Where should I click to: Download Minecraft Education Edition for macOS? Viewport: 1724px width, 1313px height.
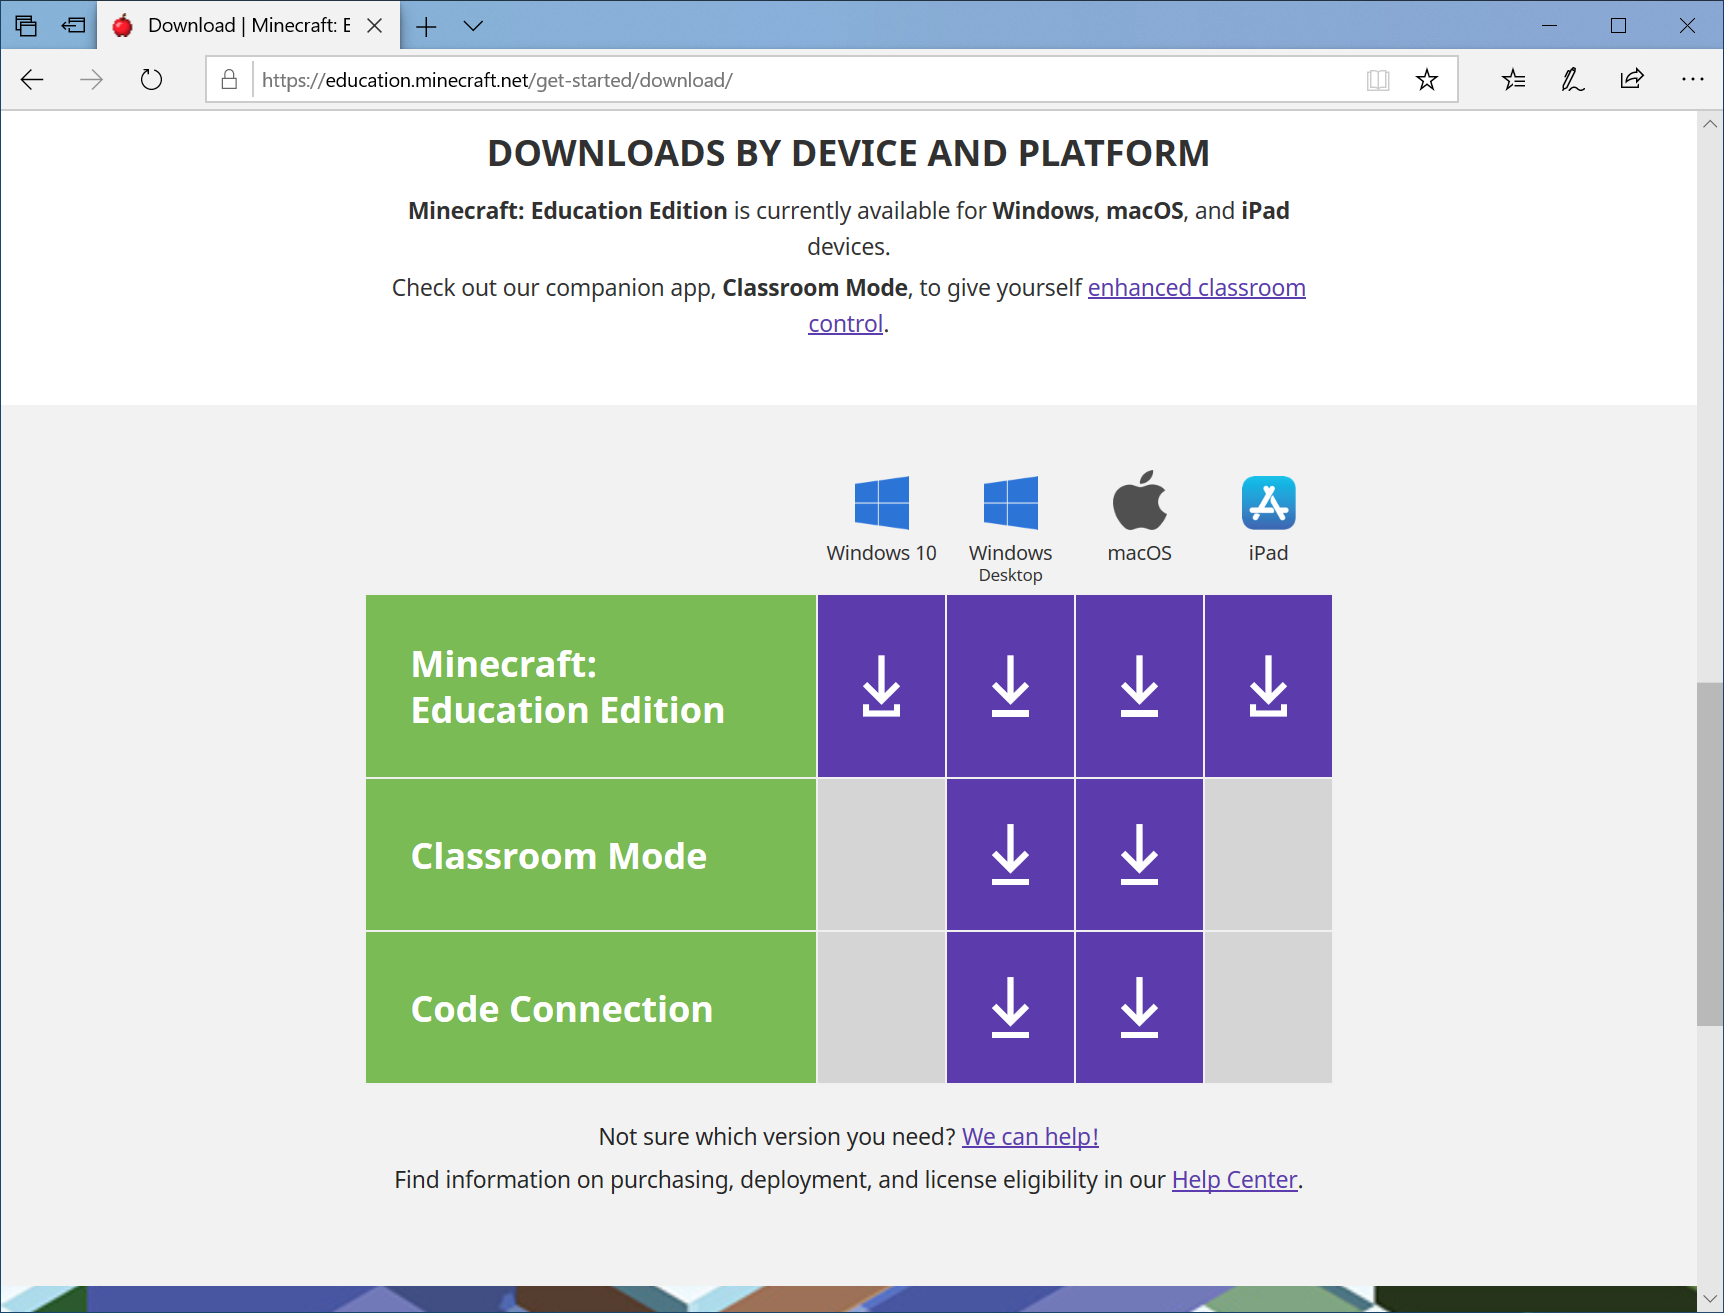1139,686
